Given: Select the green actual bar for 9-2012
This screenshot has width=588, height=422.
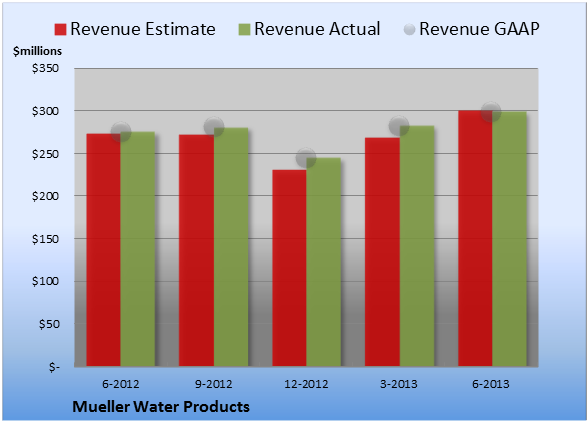Looking at the screenshot, I should pos(231,247).
